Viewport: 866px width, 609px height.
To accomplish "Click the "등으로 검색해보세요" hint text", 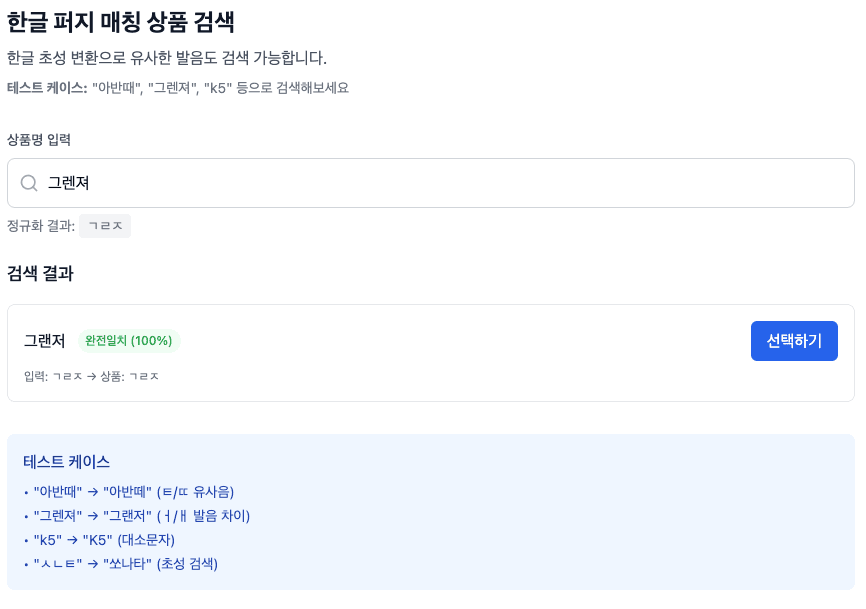I will tap(292, 87).
